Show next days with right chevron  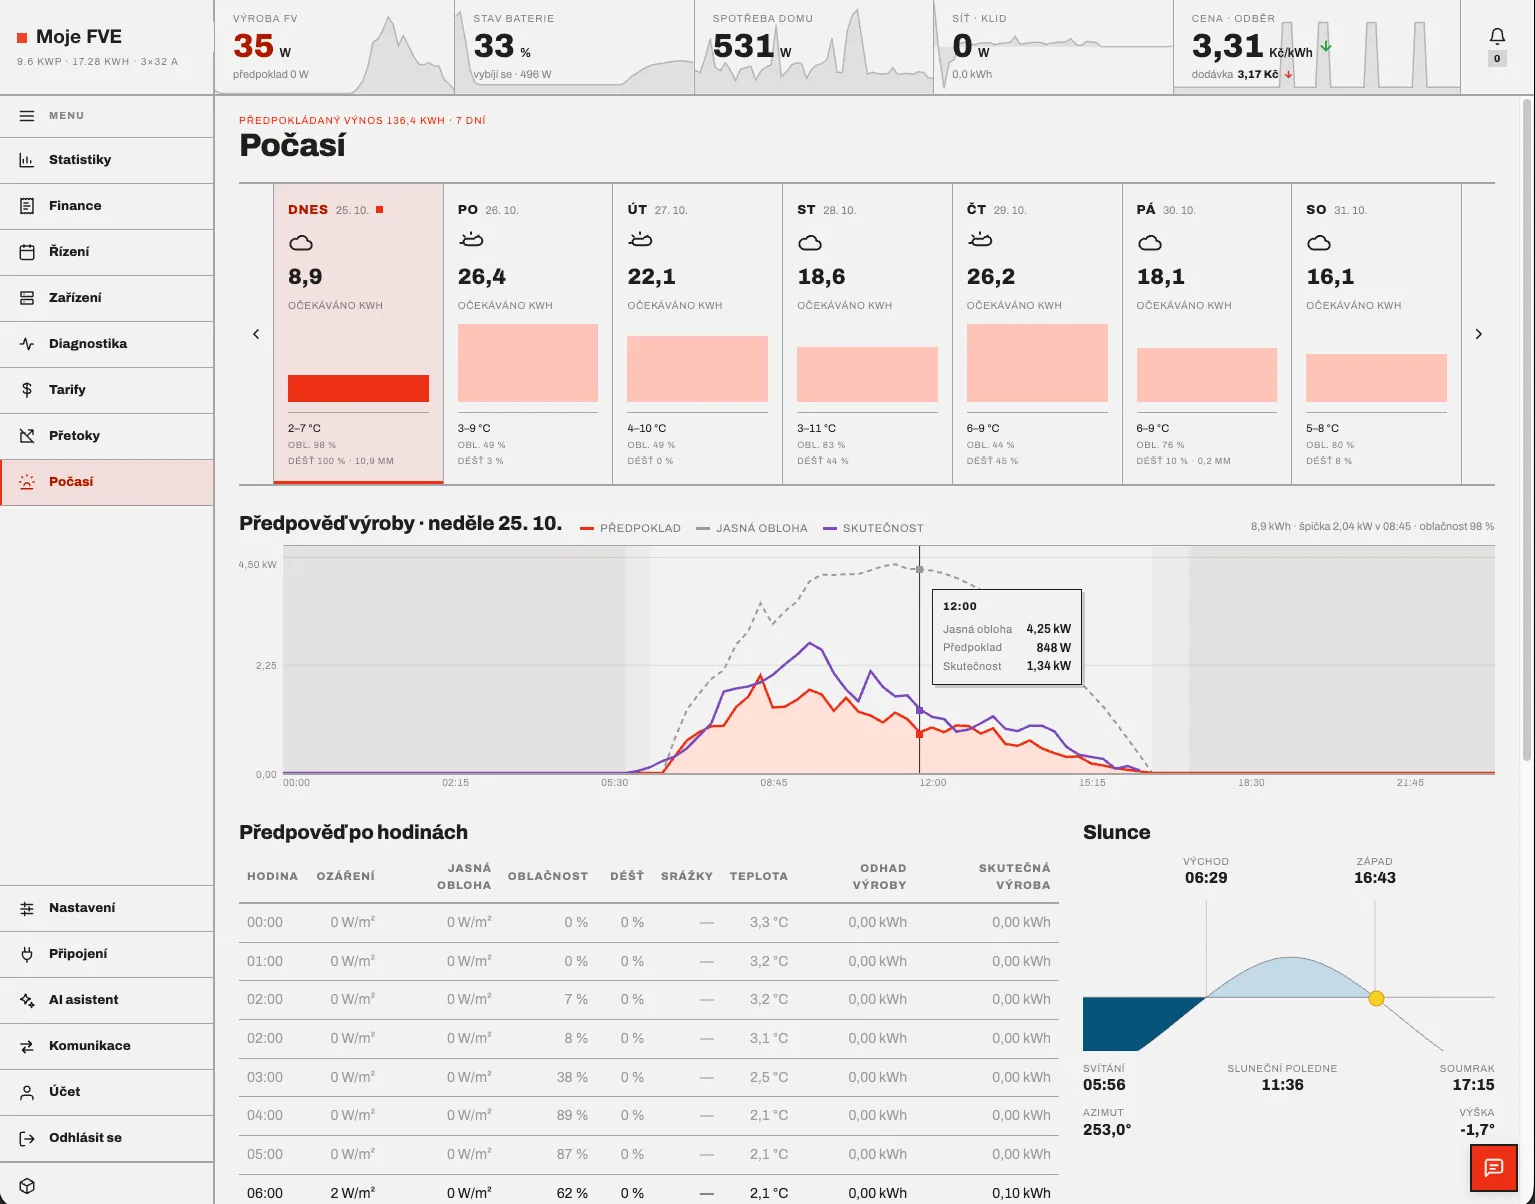point(1478,334)
